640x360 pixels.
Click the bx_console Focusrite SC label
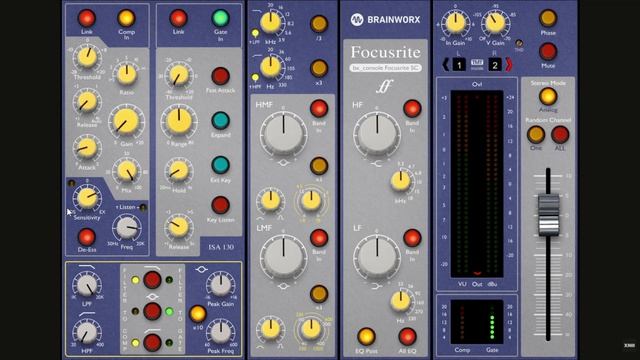pyautogui.click(x=386, y=68)
